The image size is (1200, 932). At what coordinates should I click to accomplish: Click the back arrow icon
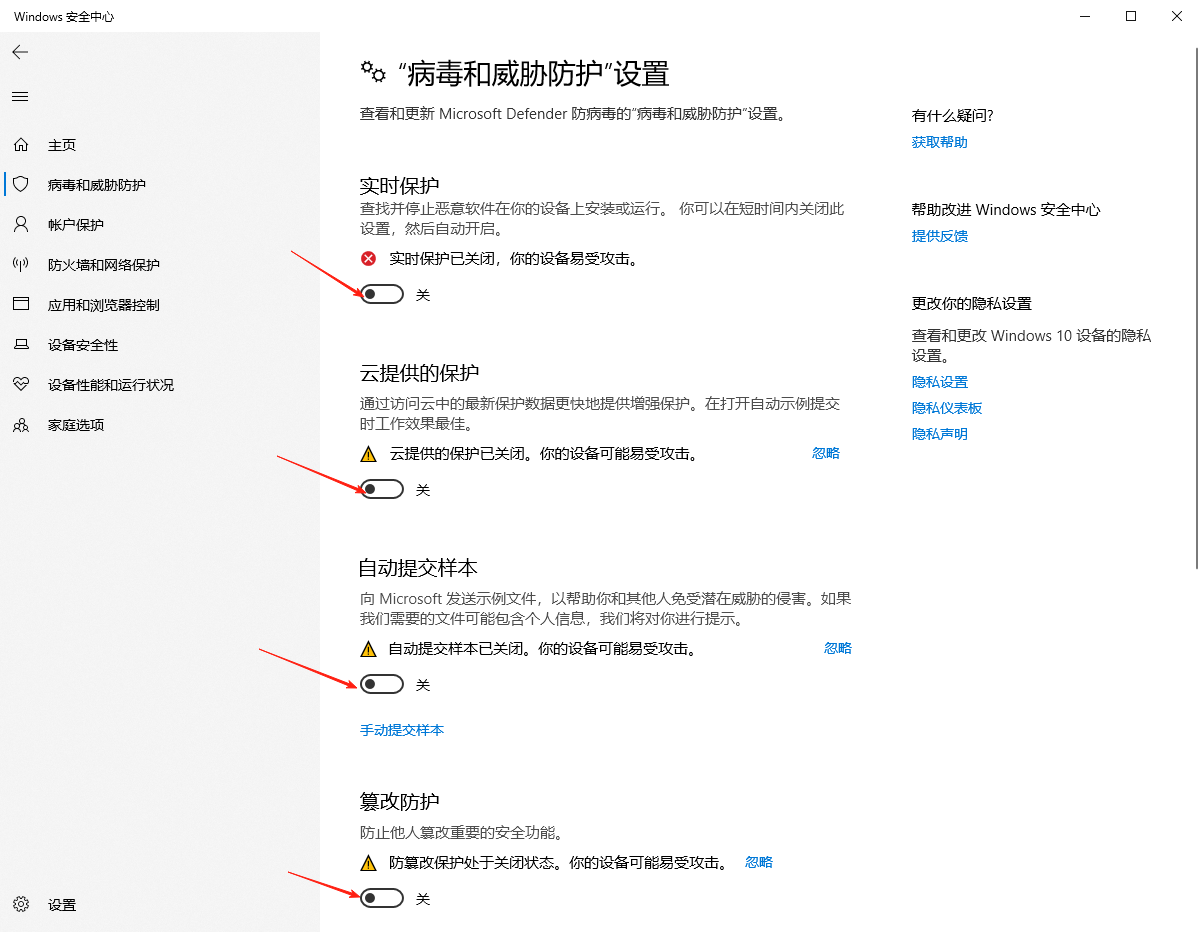point(20,52)
